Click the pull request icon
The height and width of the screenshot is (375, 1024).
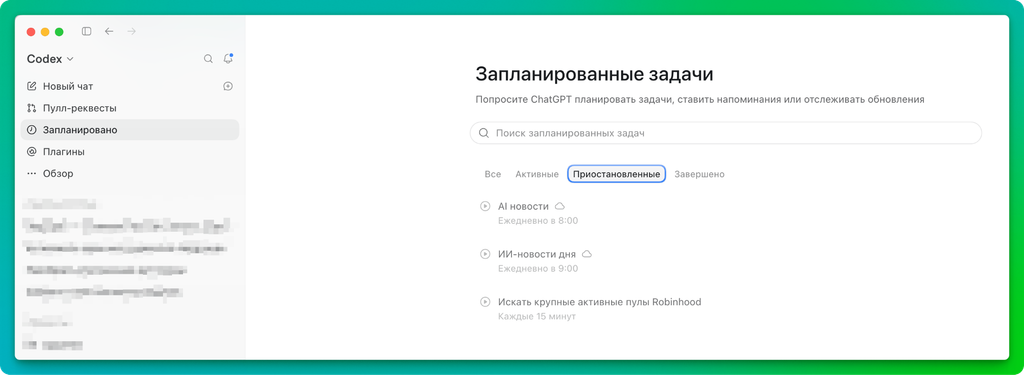tap(31, 108)
